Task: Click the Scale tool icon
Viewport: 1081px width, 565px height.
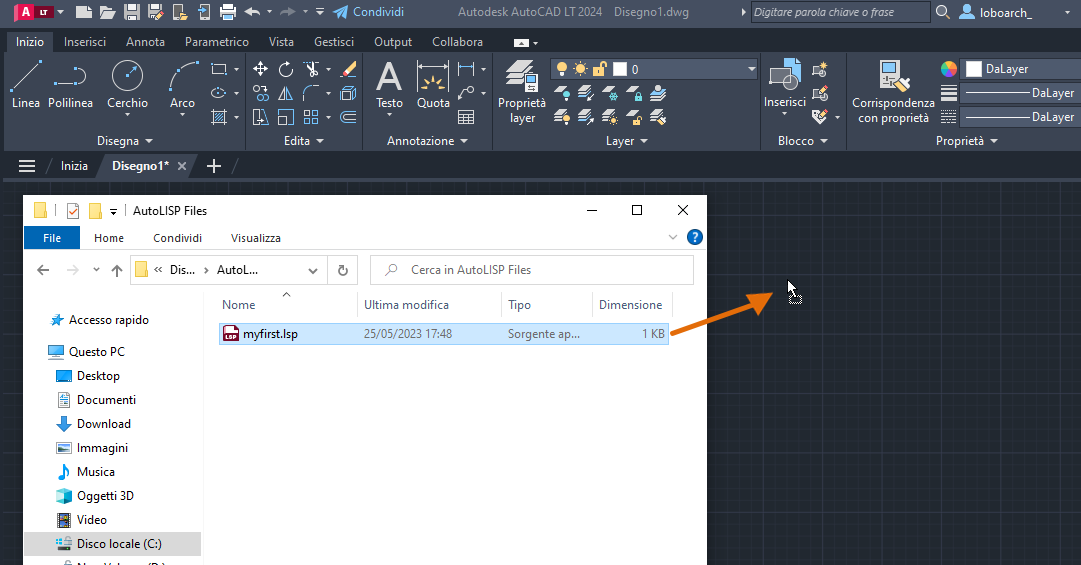Action: click(x=285, y=117)
